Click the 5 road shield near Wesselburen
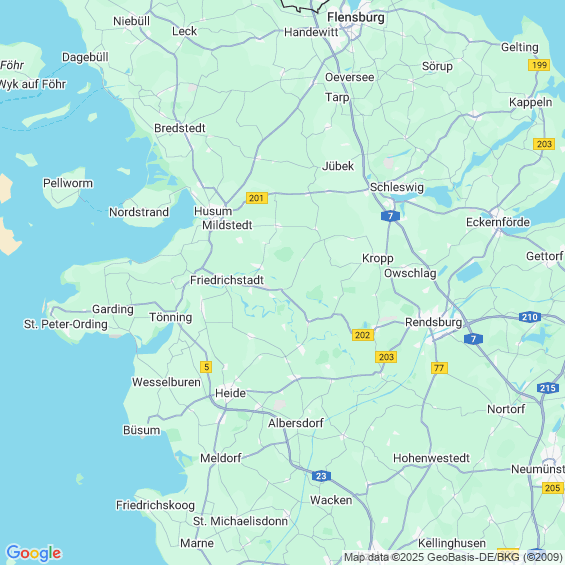This screenshot has height=565, width=565. (206, 367)
